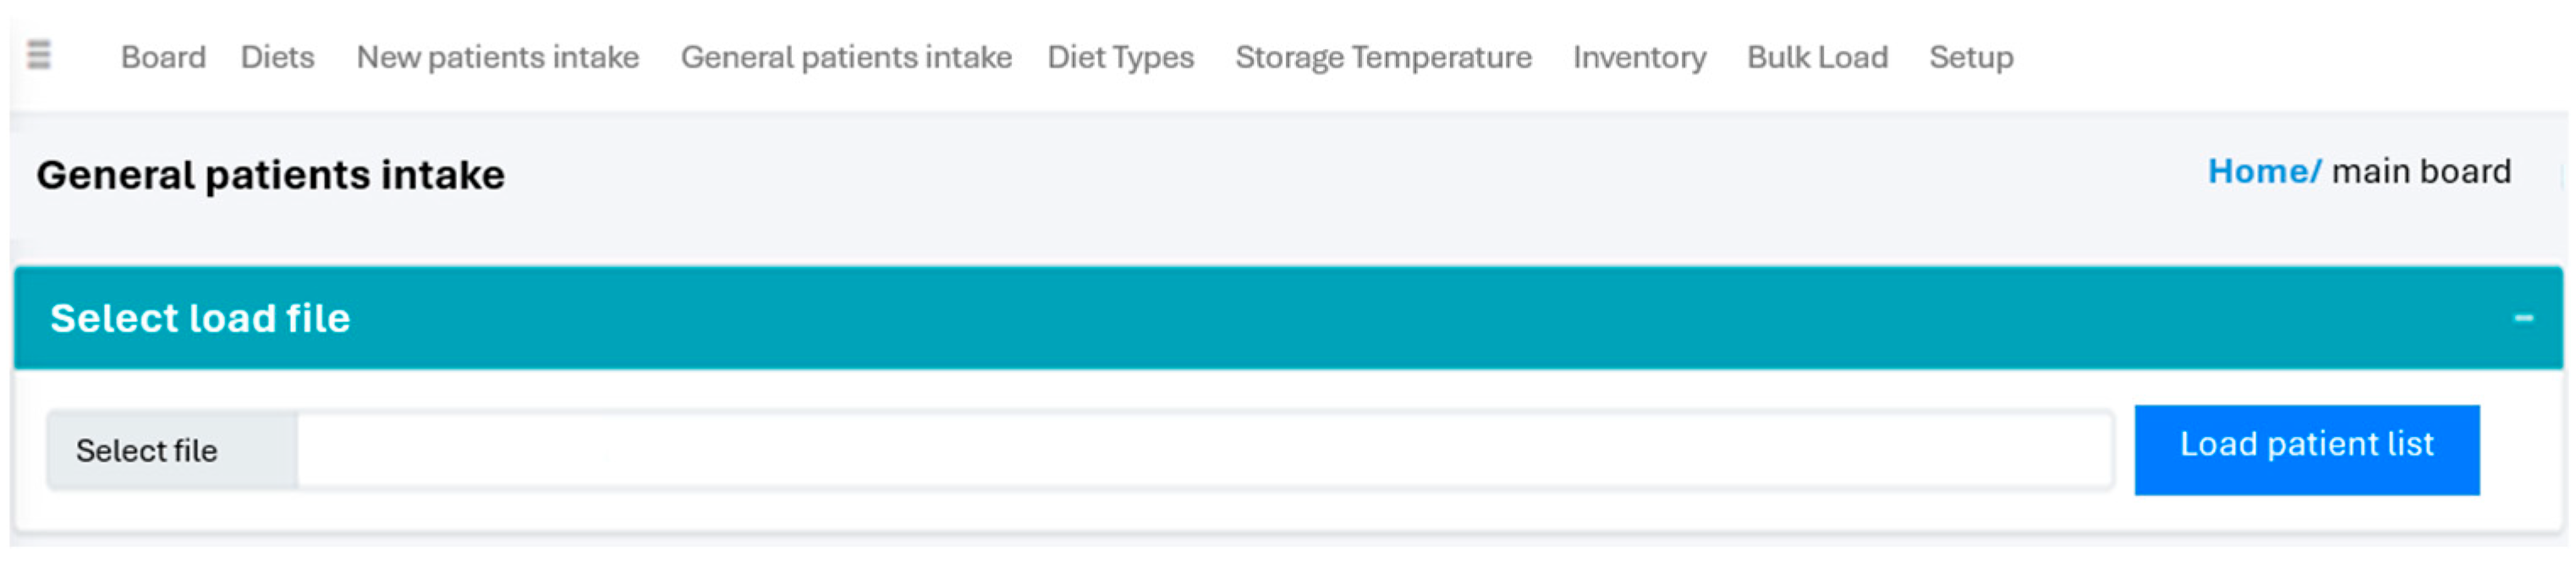Viewport: 2576px width, 563px height.
Task: Open the hamburger menu icon
Action: point(38,54)
